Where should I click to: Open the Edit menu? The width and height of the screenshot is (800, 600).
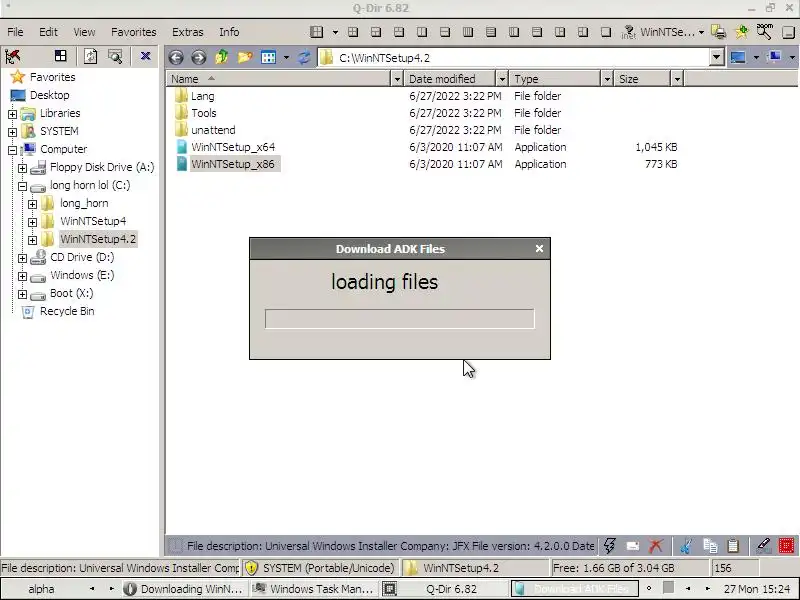point(48,32)
